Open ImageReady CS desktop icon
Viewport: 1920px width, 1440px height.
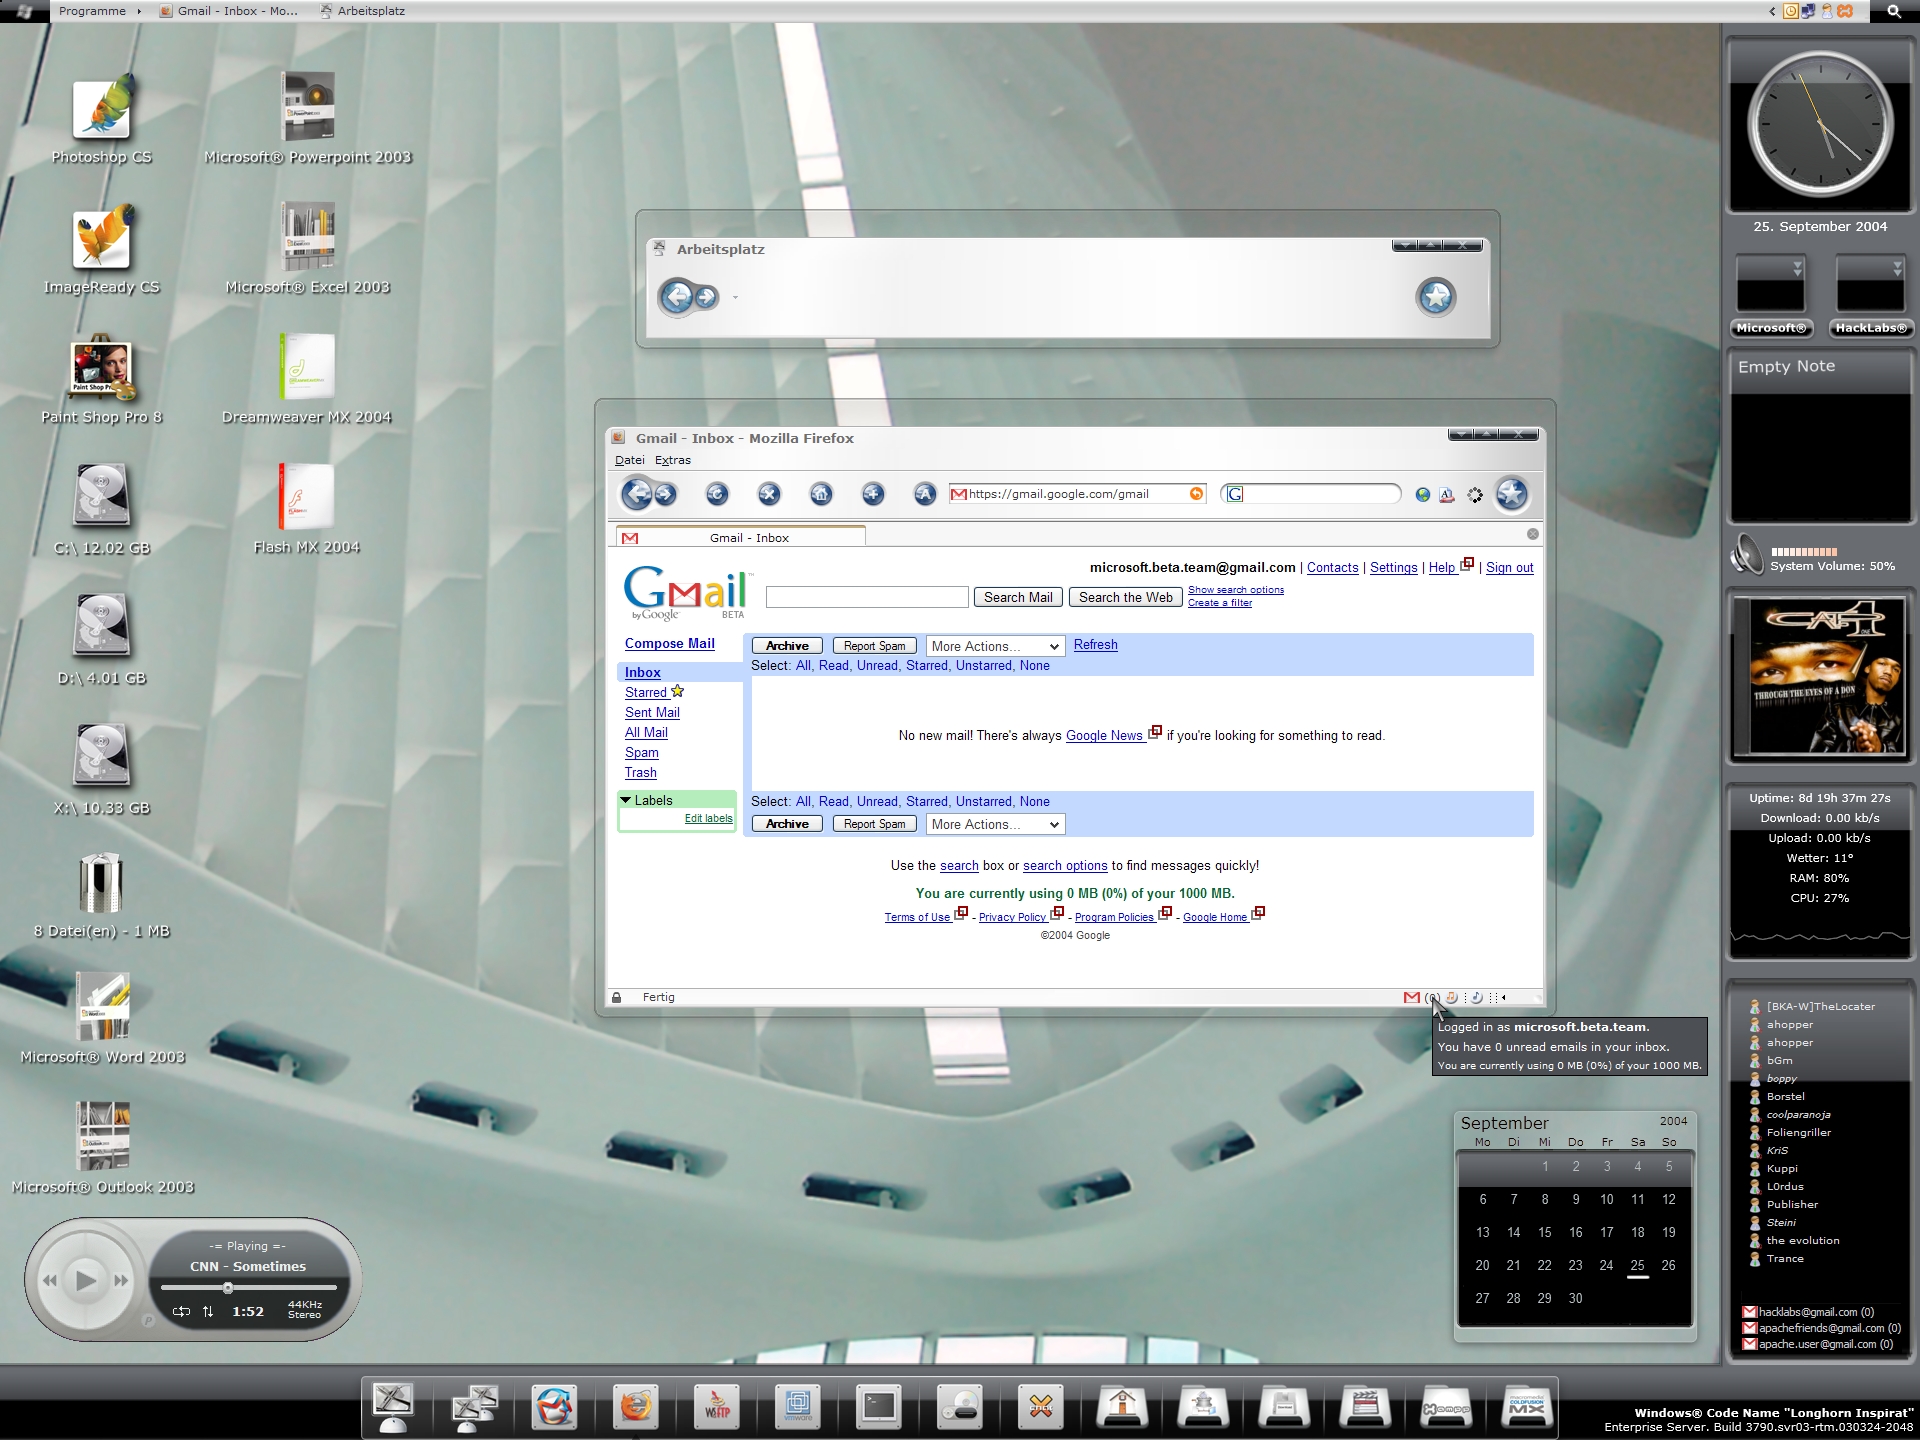click(x=102, y=250)
